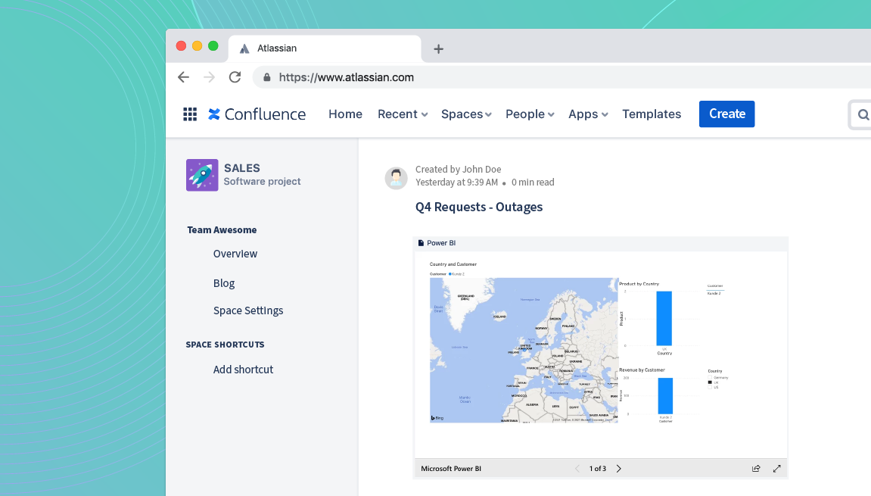Toggle the UK country filter checkbox
The width and height of the screenshot is (871, 496).
coord(711,382)
